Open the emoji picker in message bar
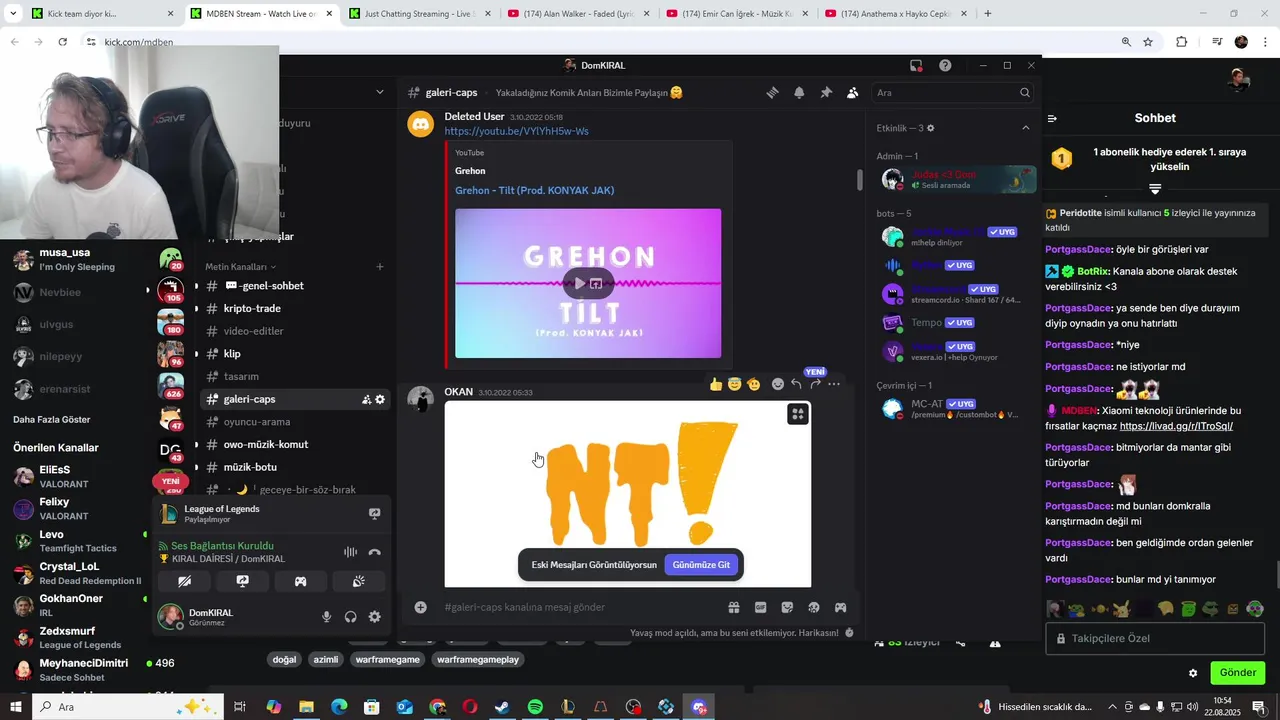 814,607
